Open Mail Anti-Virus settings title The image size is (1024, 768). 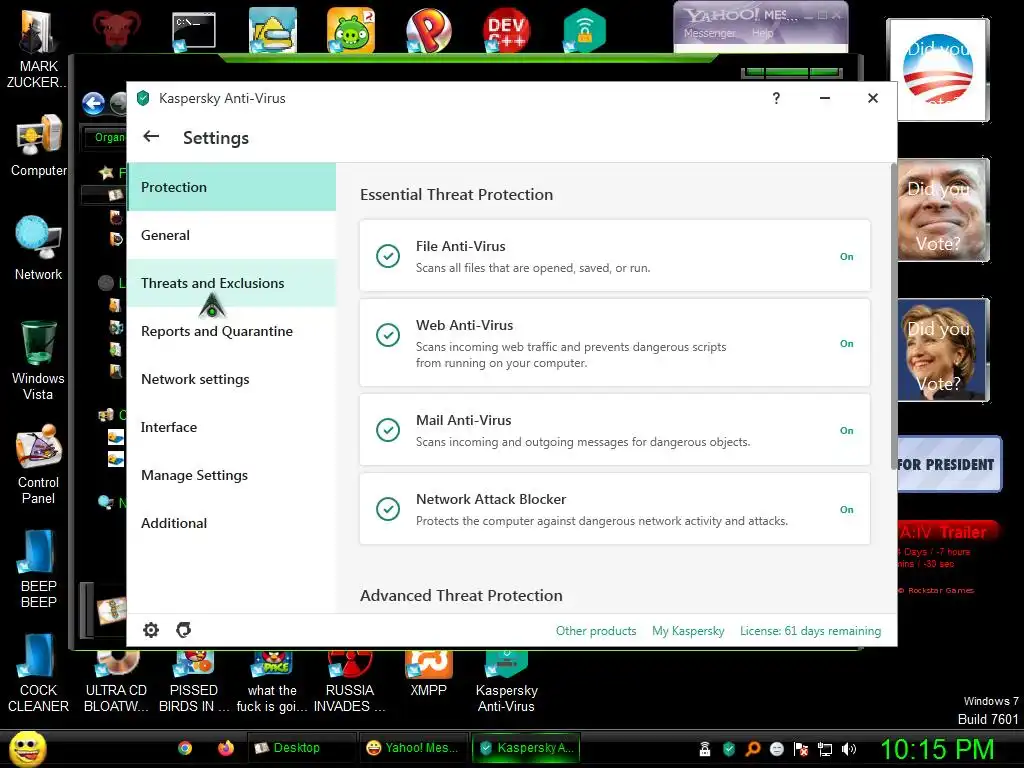(464, 420)
